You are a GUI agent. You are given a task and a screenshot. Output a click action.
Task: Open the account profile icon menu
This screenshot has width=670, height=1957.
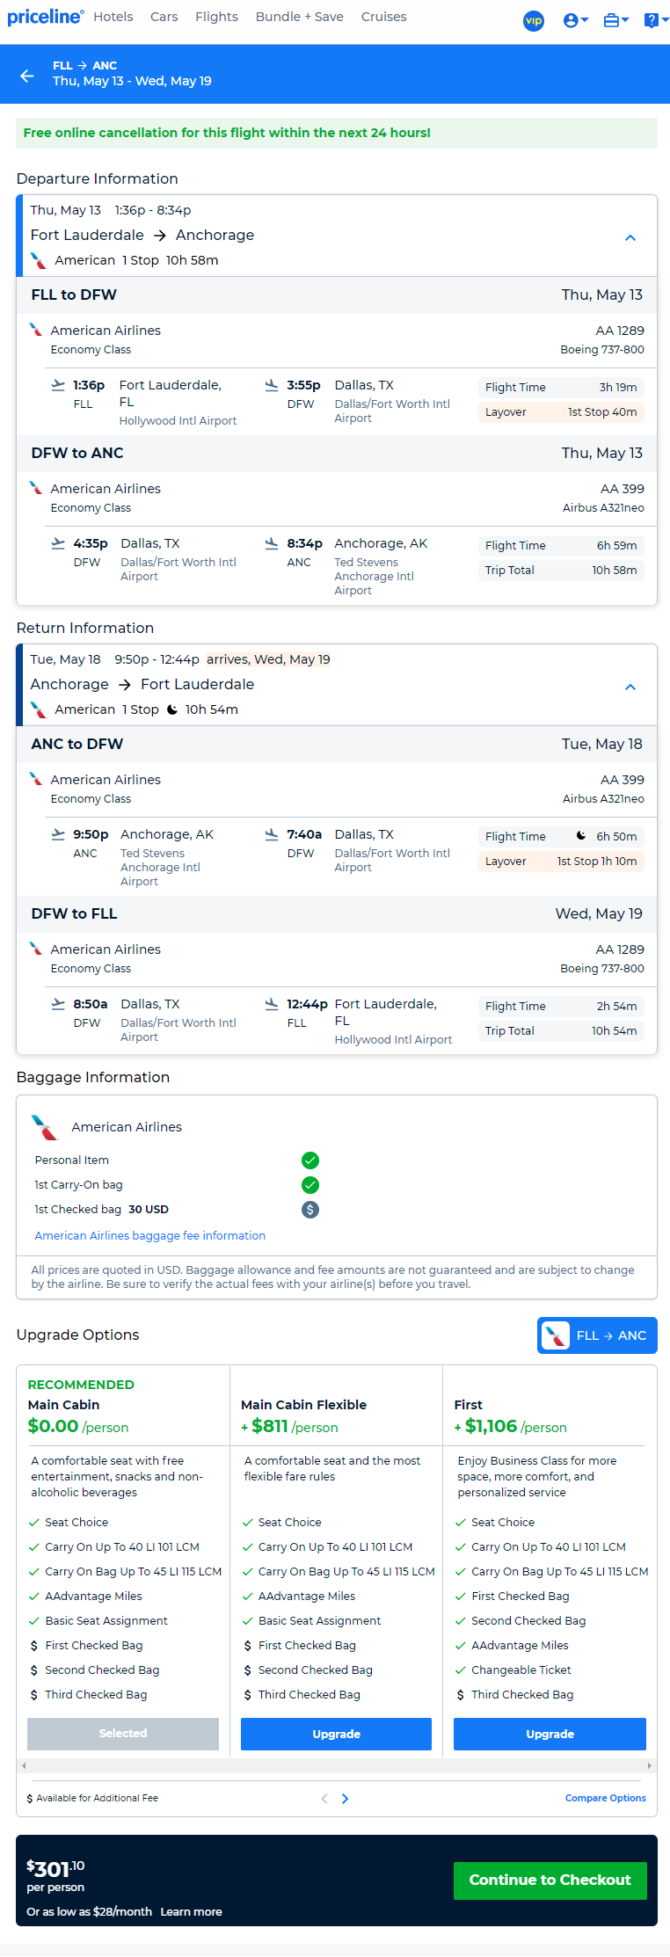pyautogui.click(x=575, y=20)
